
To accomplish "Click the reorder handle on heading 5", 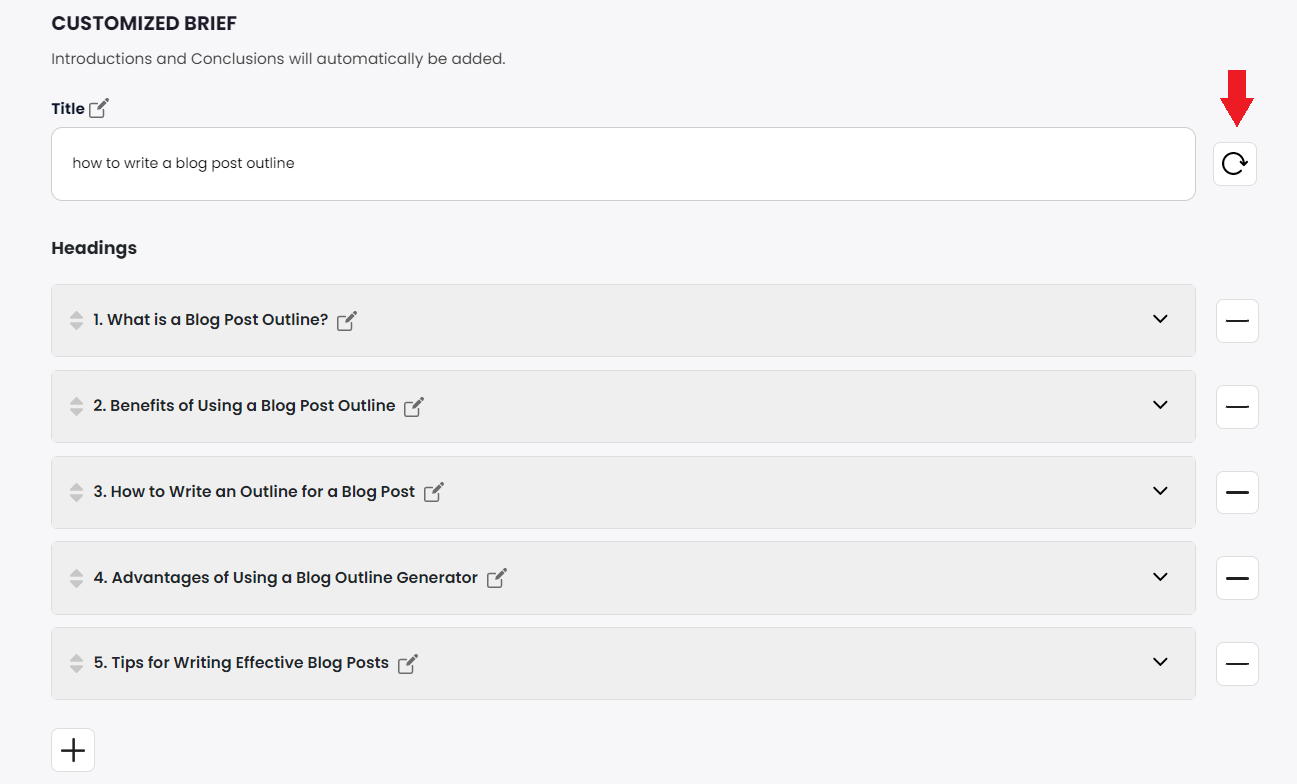I will pyautogui.click(x=76, y=664).
